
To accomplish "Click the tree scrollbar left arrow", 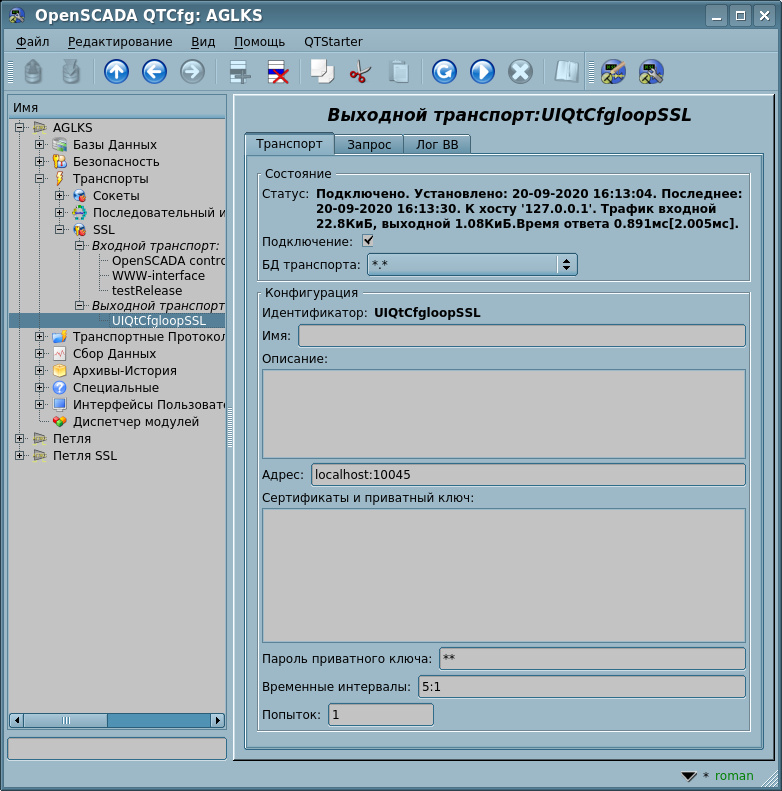I will tap(17, 720).
